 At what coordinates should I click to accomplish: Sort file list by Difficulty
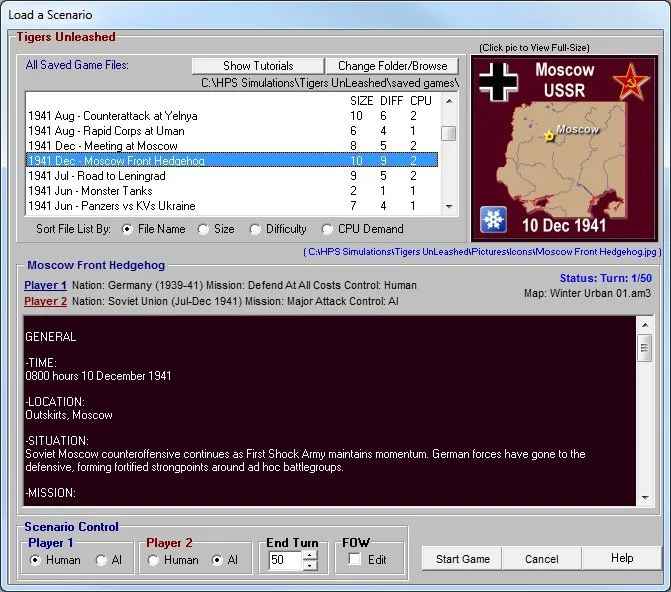coord(256,229)
